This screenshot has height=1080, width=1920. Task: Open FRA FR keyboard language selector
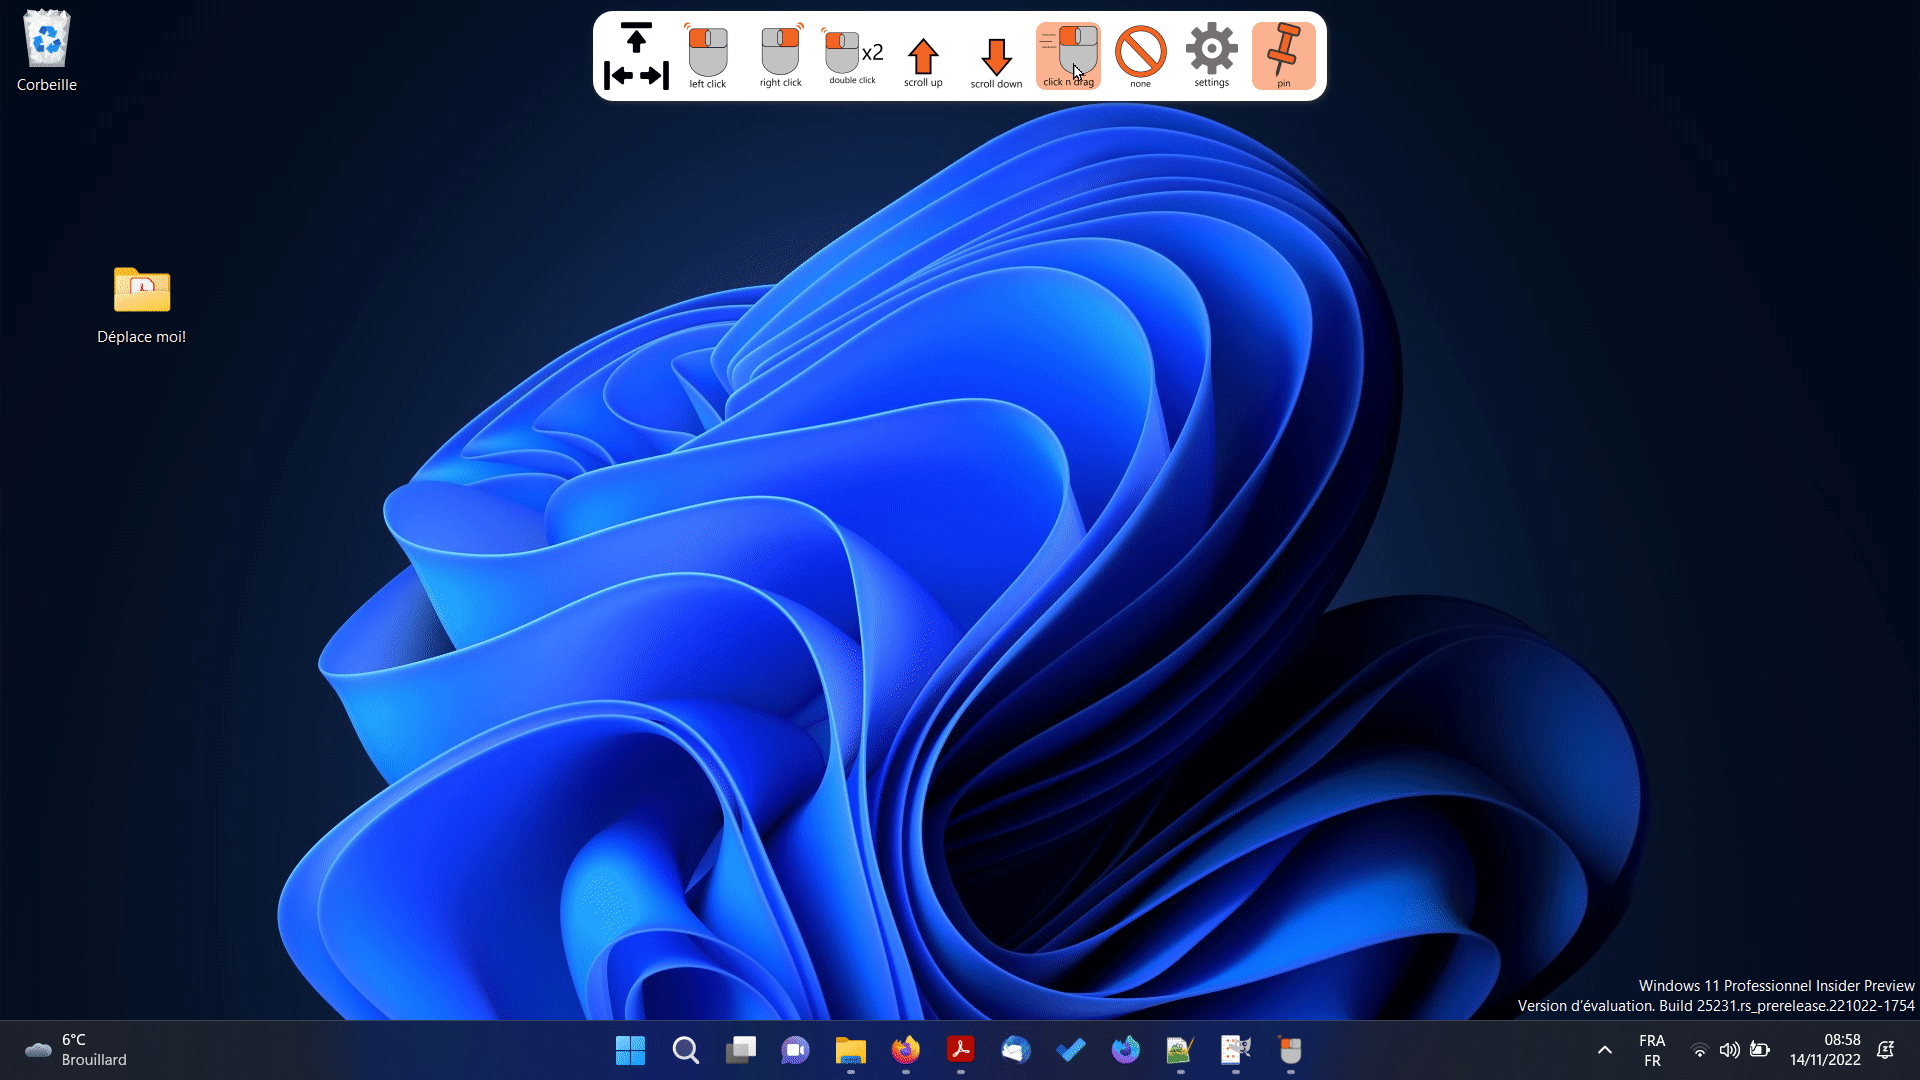pos(1652,1050)
